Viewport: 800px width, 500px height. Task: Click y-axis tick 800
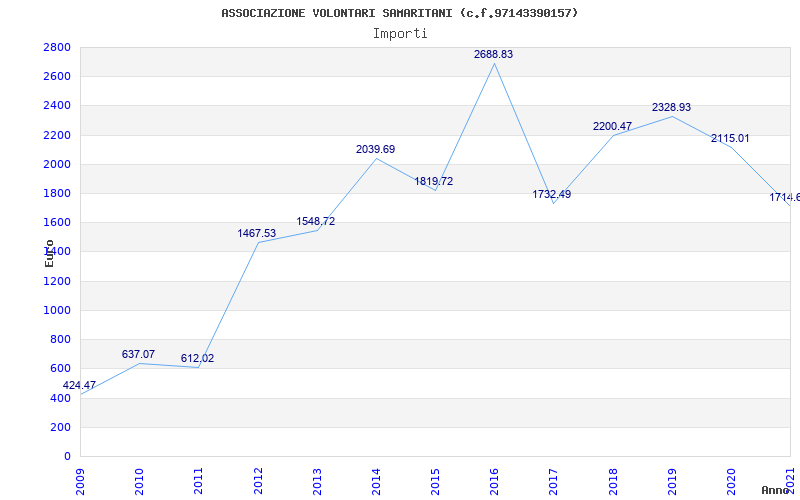[x=60, y=339]
